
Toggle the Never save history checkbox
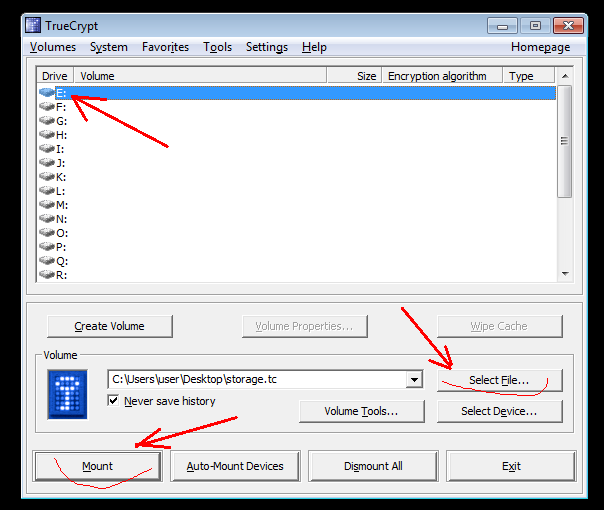[114, 401]
